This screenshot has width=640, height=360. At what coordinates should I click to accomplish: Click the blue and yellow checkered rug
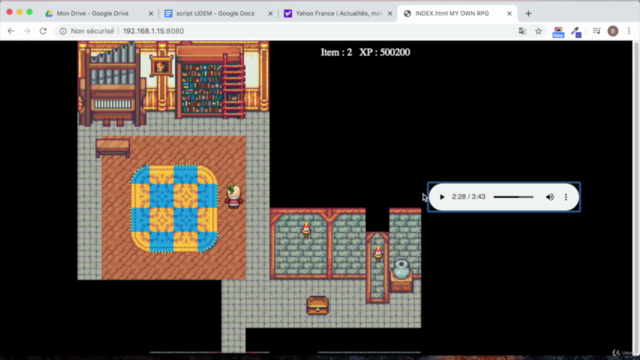pos(174,209)
